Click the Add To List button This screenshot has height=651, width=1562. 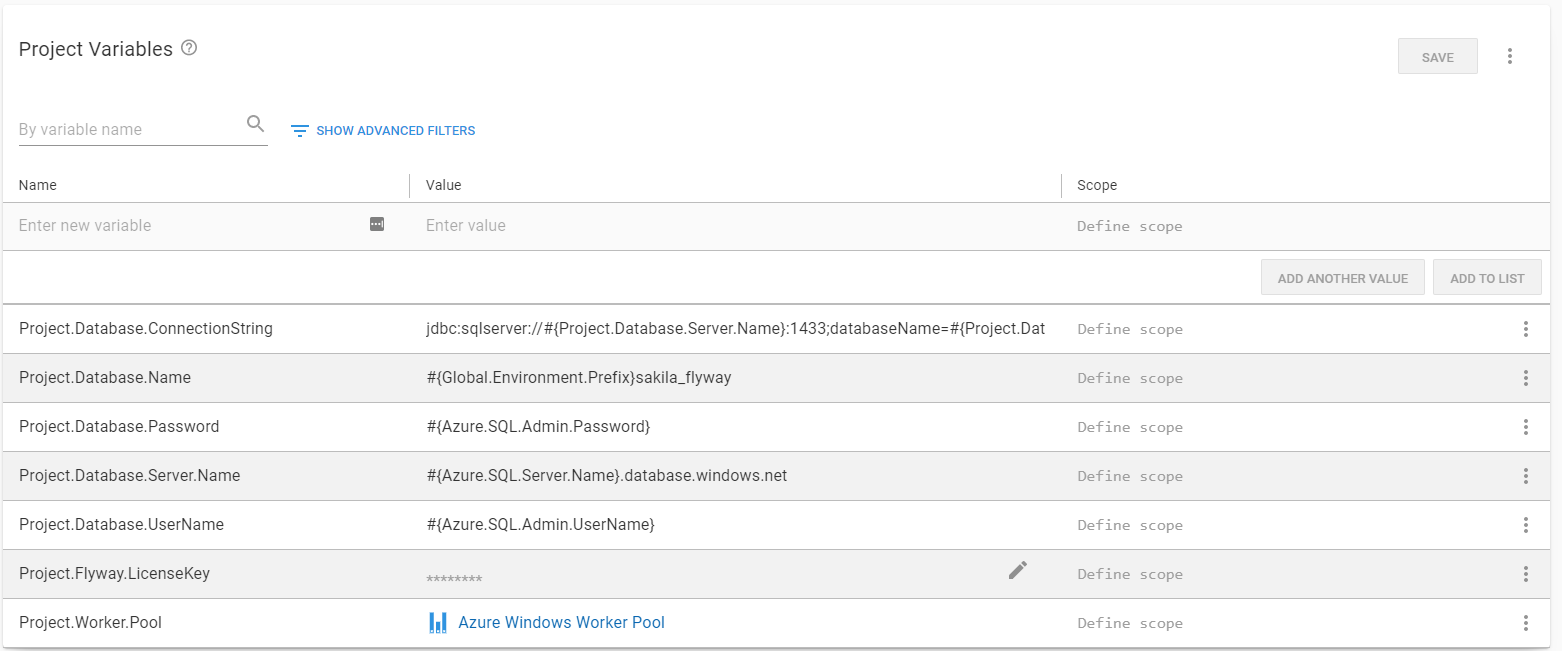pyautogui.click(x=1487, y=278)
